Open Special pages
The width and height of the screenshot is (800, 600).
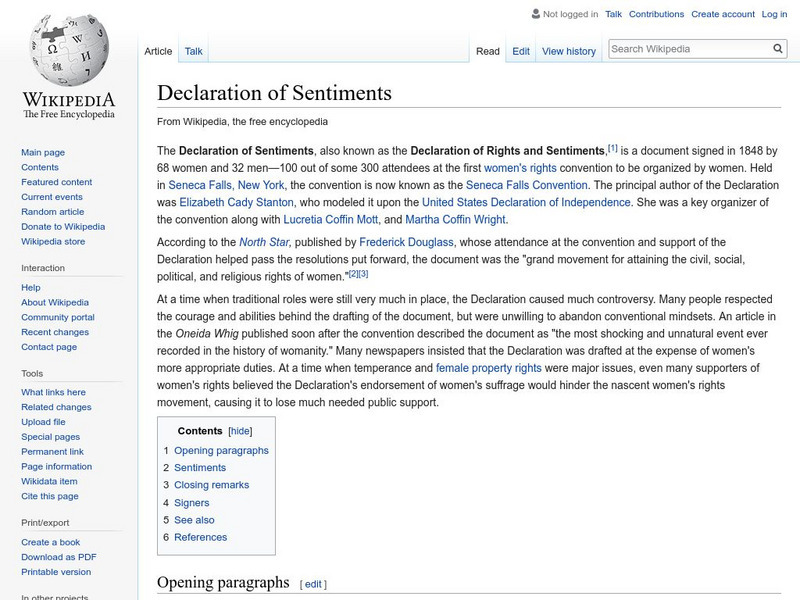[51, 437]
